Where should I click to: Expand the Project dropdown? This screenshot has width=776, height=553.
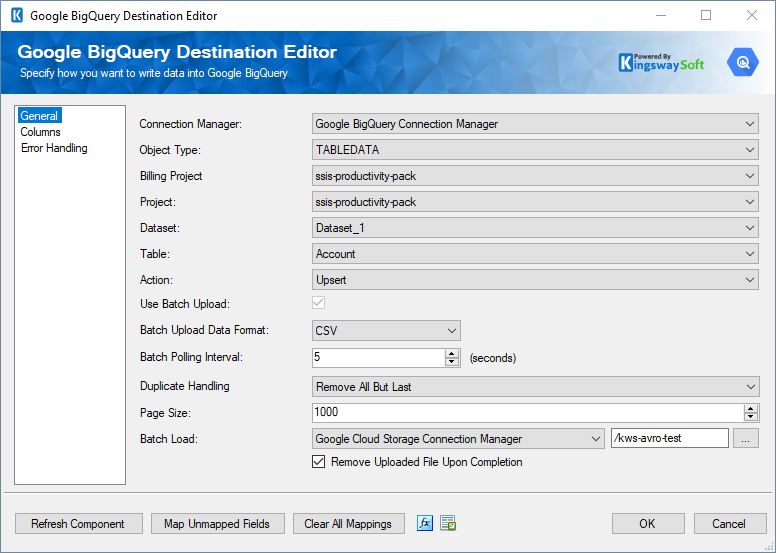pyautogui.click(x=535, y=202)
